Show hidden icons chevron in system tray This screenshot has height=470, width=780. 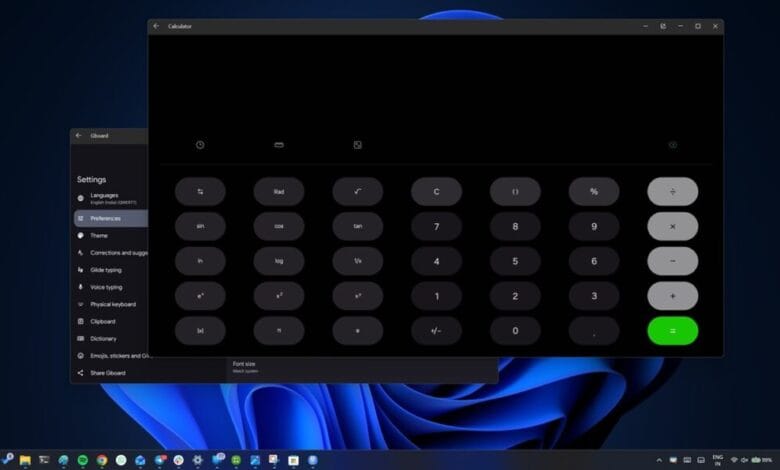pos(659,460)
